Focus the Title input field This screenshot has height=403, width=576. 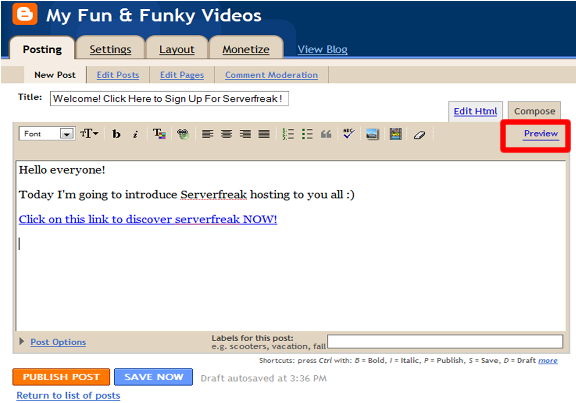[x=169, y=98]
